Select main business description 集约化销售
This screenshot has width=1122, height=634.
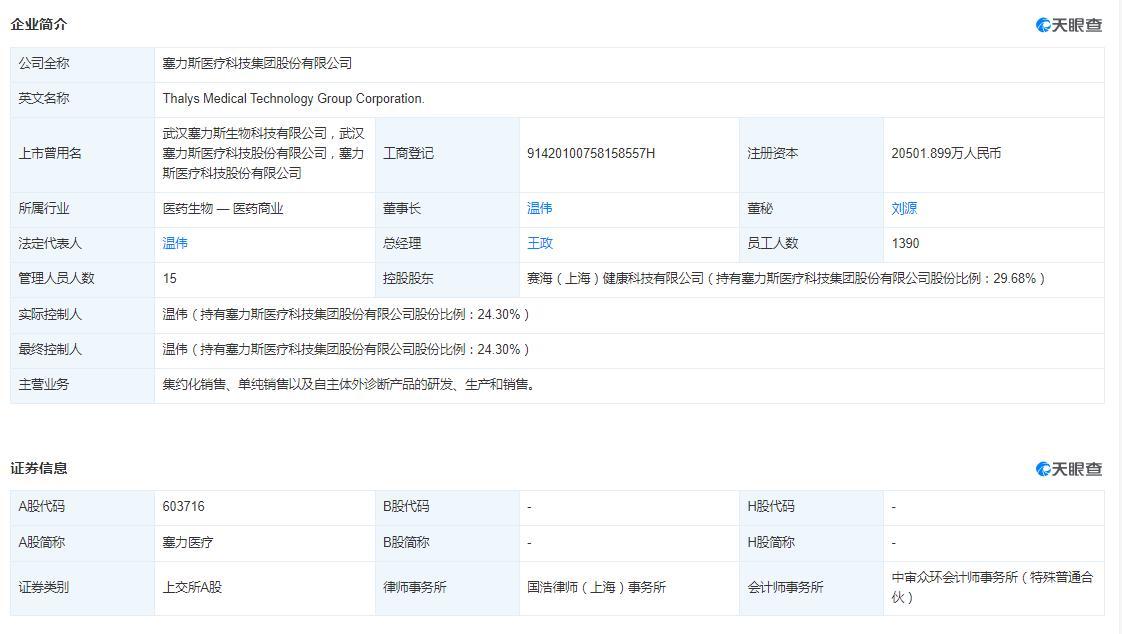pyautogui.click(x=349, y=384)
